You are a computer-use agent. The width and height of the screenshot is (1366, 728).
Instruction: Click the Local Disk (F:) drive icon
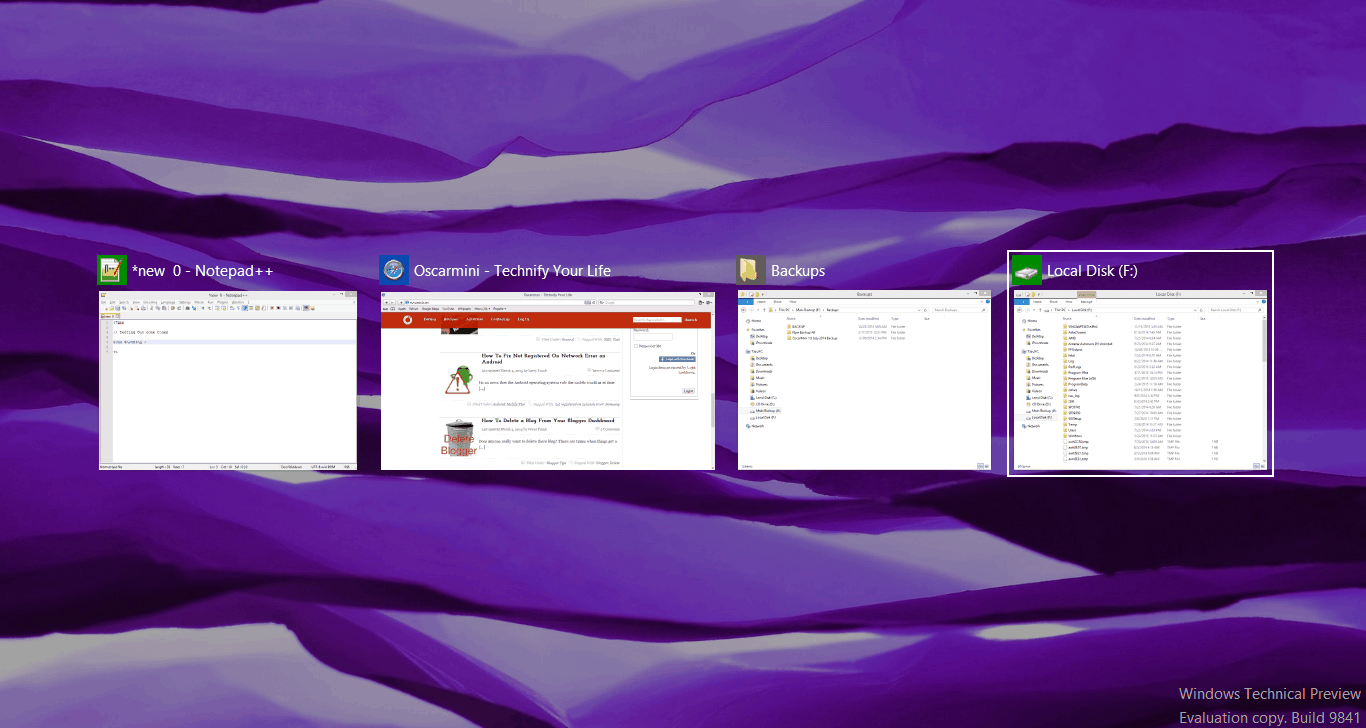[x=1027, y=270]
